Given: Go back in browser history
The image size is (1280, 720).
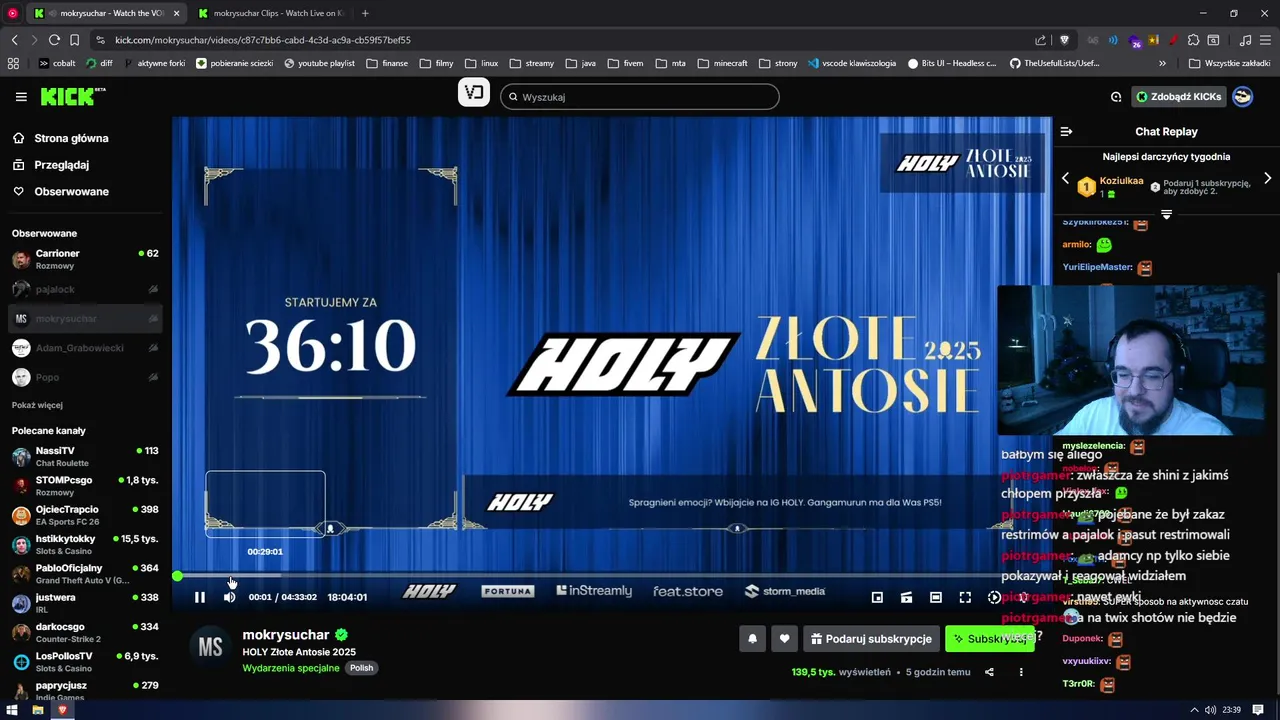Looking at the screenshot, I should tap(14, 40).
